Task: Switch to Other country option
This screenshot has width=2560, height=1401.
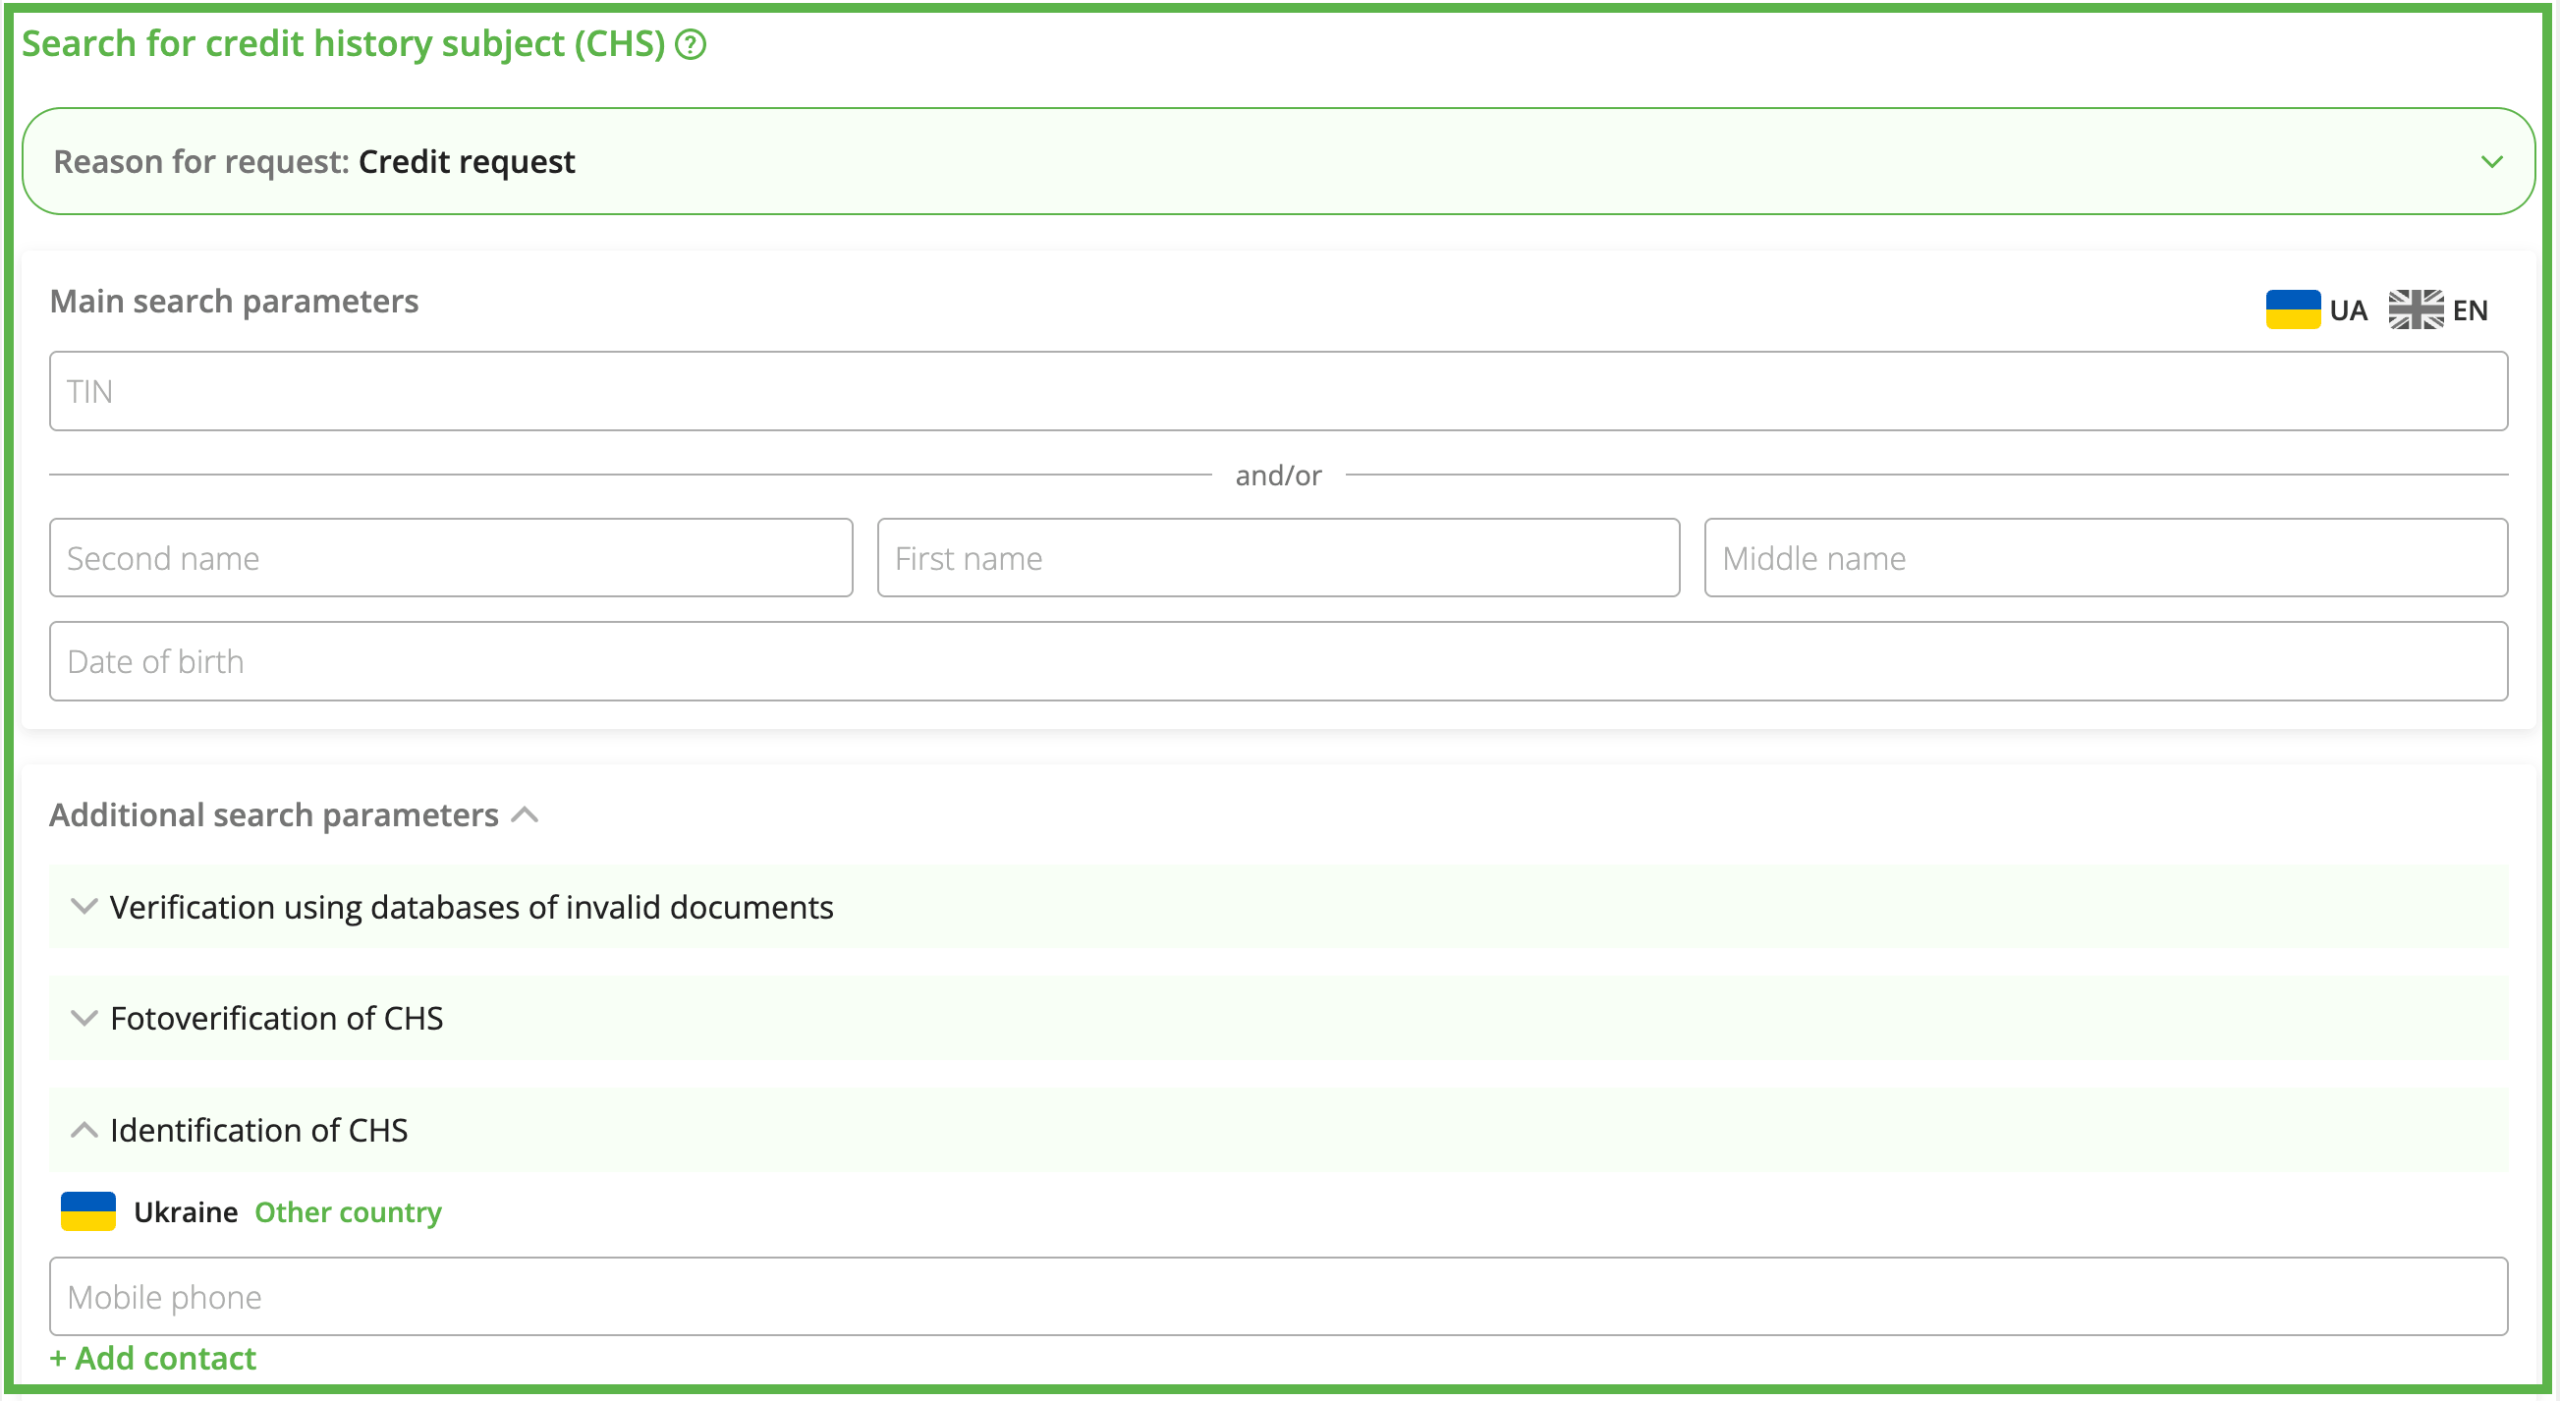Action: coord(348,1212)
